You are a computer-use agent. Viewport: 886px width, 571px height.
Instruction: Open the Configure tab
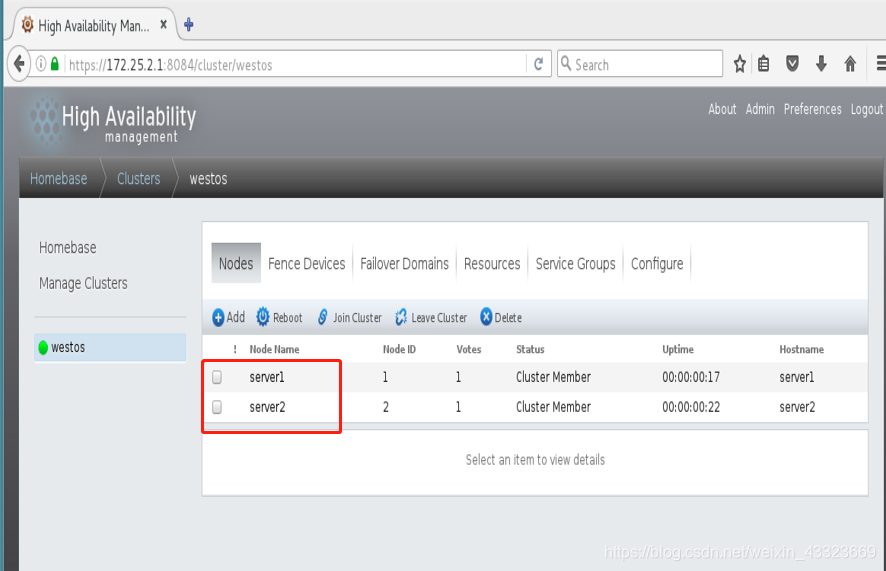pyautogui.click(x=657, y=264)
